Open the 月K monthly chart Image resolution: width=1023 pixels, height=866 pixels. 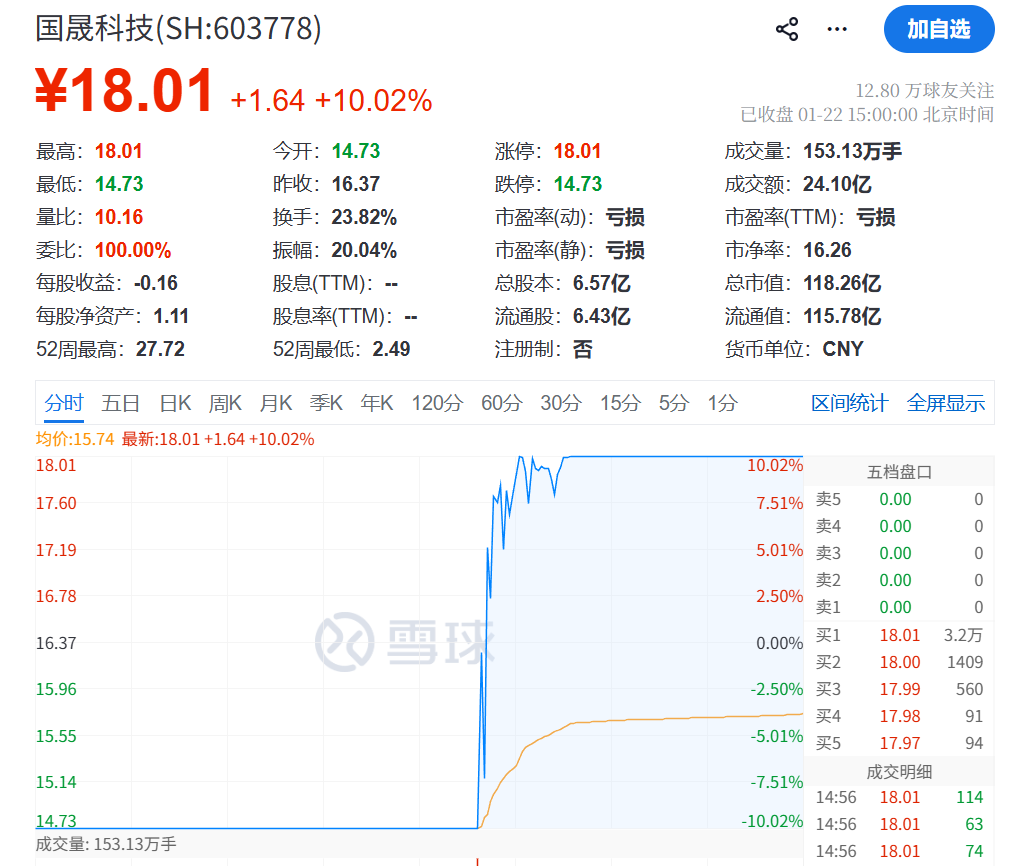(x=275, y=402)
